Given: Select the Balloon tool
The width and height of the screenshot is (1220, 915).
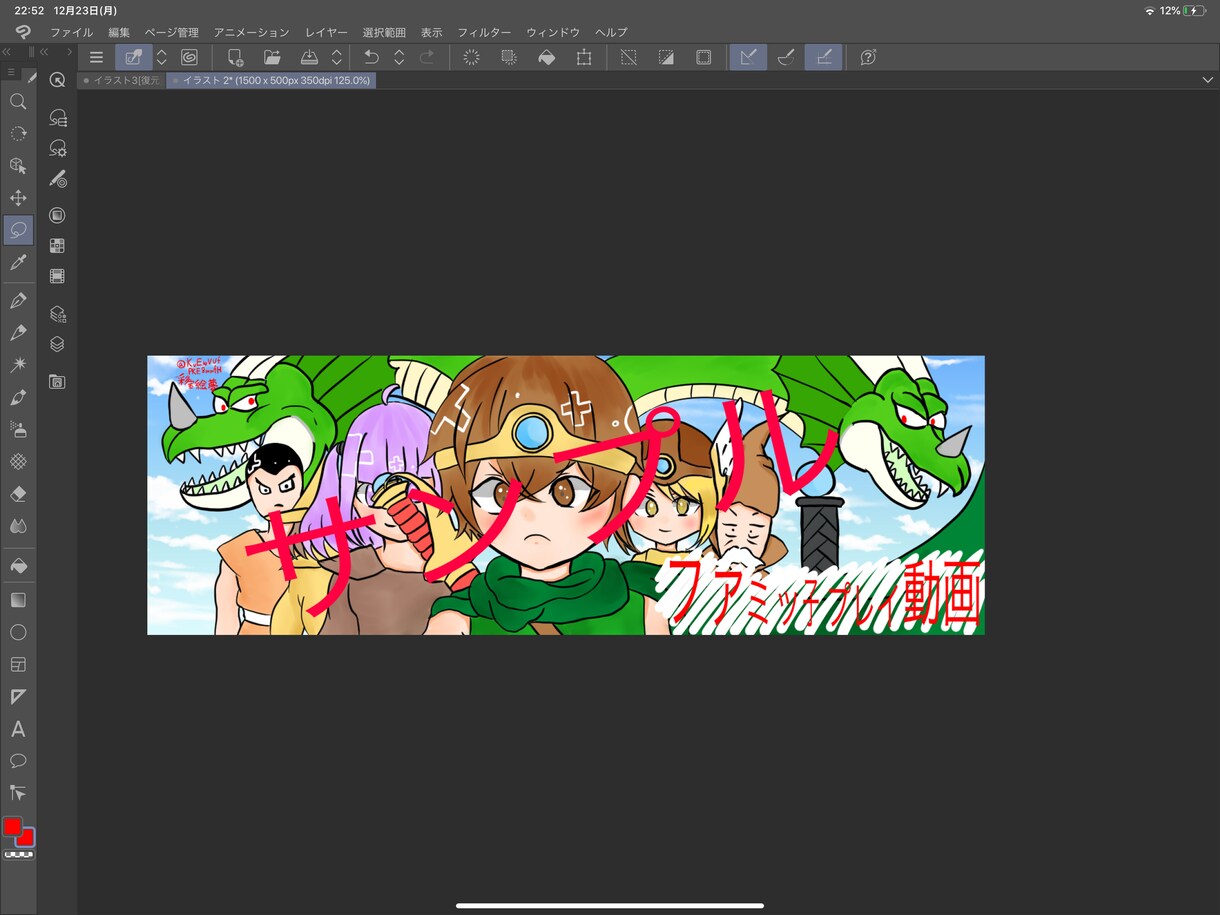Looking at the screenshot, I should point(18,761).
